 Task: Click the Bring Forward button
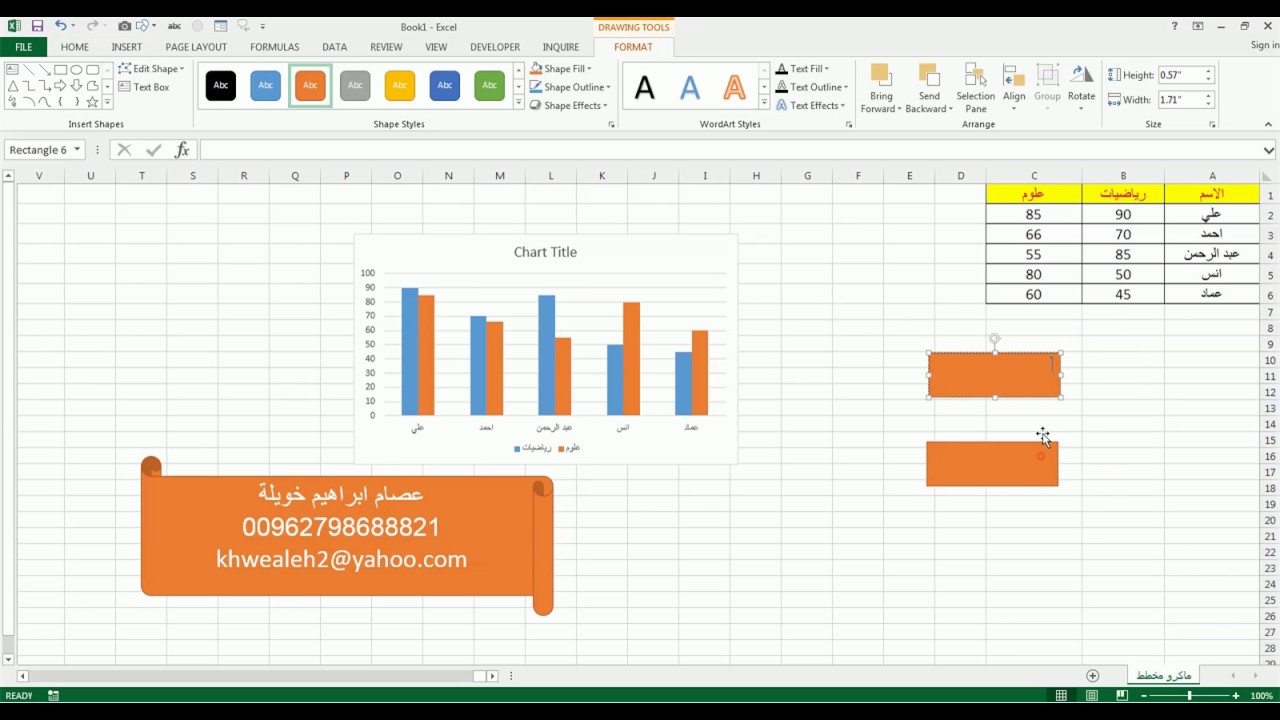pyautogui.click(x=881, y=89)
